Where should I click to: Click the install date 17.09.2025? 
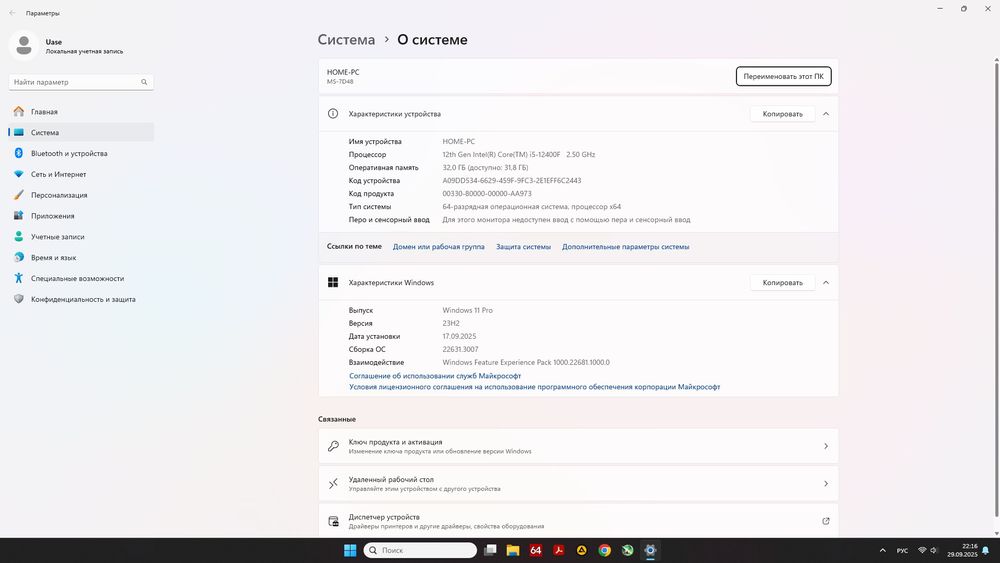pos(459,337)
